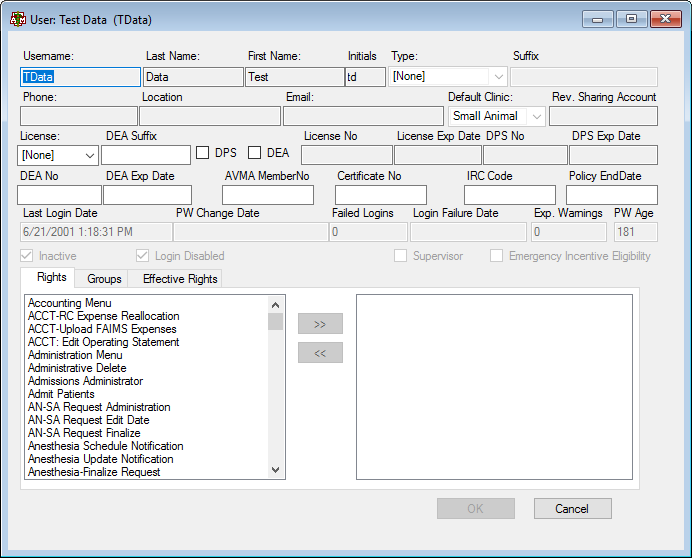692x558 pixels.
Task: Click the Last Login Date field
Action: 96,232
